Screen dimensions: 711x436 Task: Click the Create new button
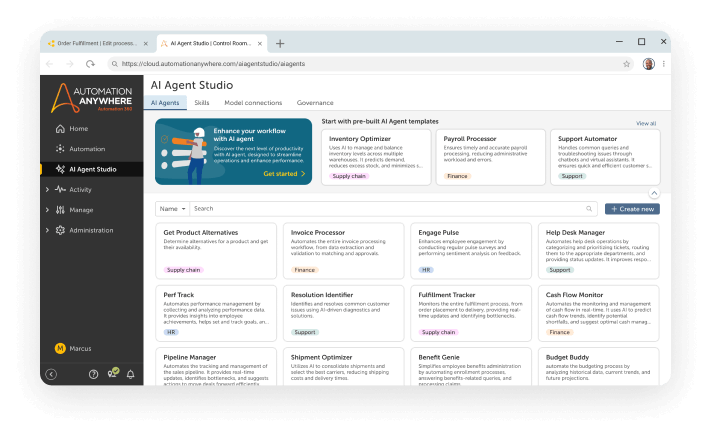[632, 209]
